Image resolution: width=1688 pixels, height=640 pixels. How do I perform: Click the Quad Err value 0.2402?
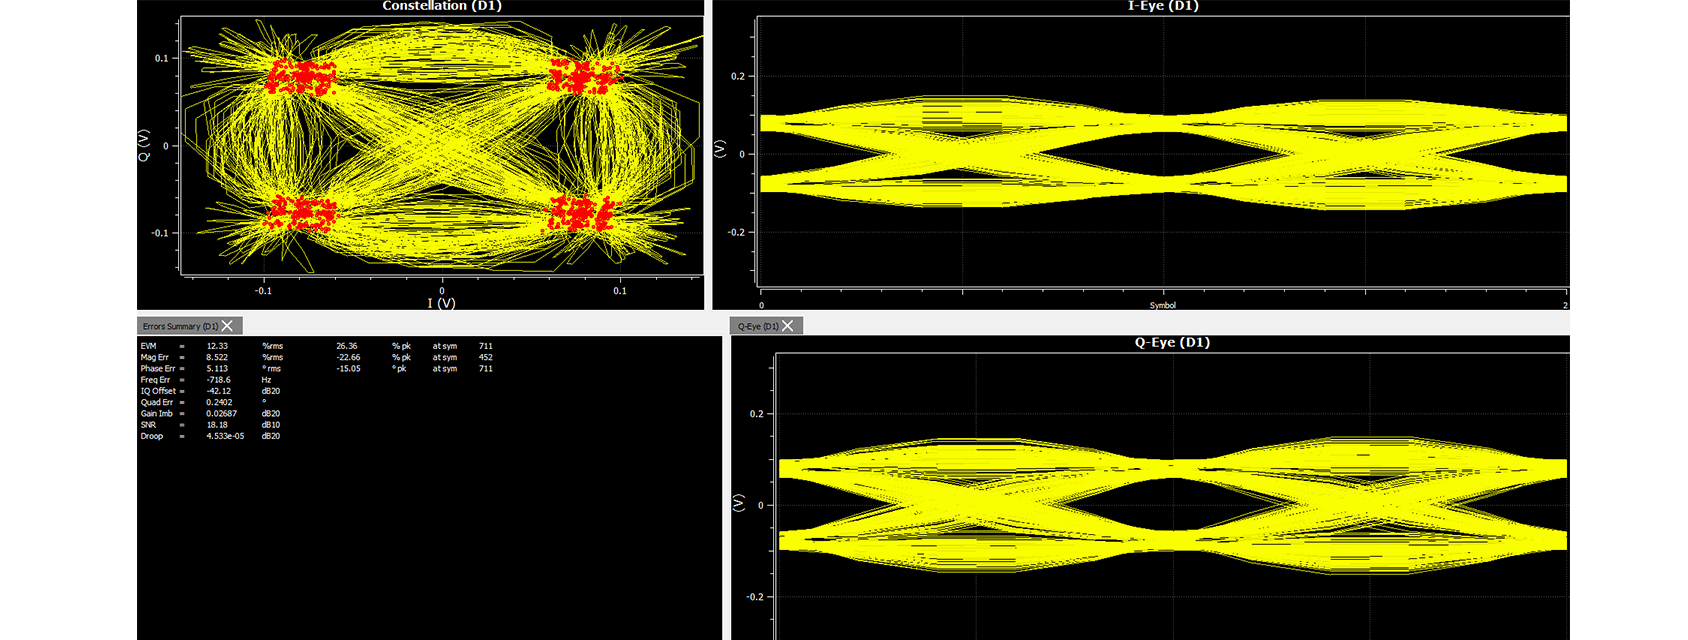[x=219, y=402]
